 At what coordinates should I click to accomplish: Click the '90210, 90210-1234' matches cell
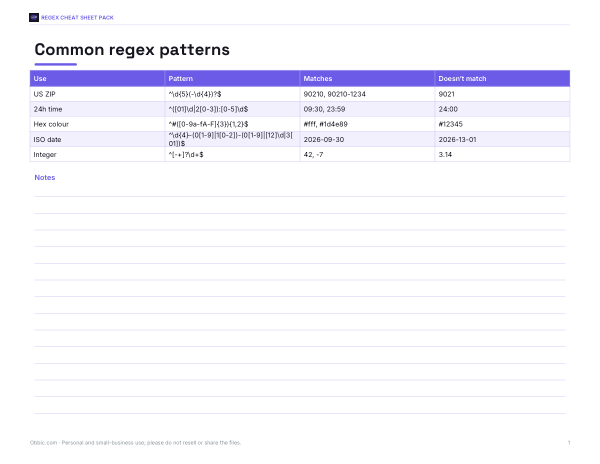click(x=367, y=94)
